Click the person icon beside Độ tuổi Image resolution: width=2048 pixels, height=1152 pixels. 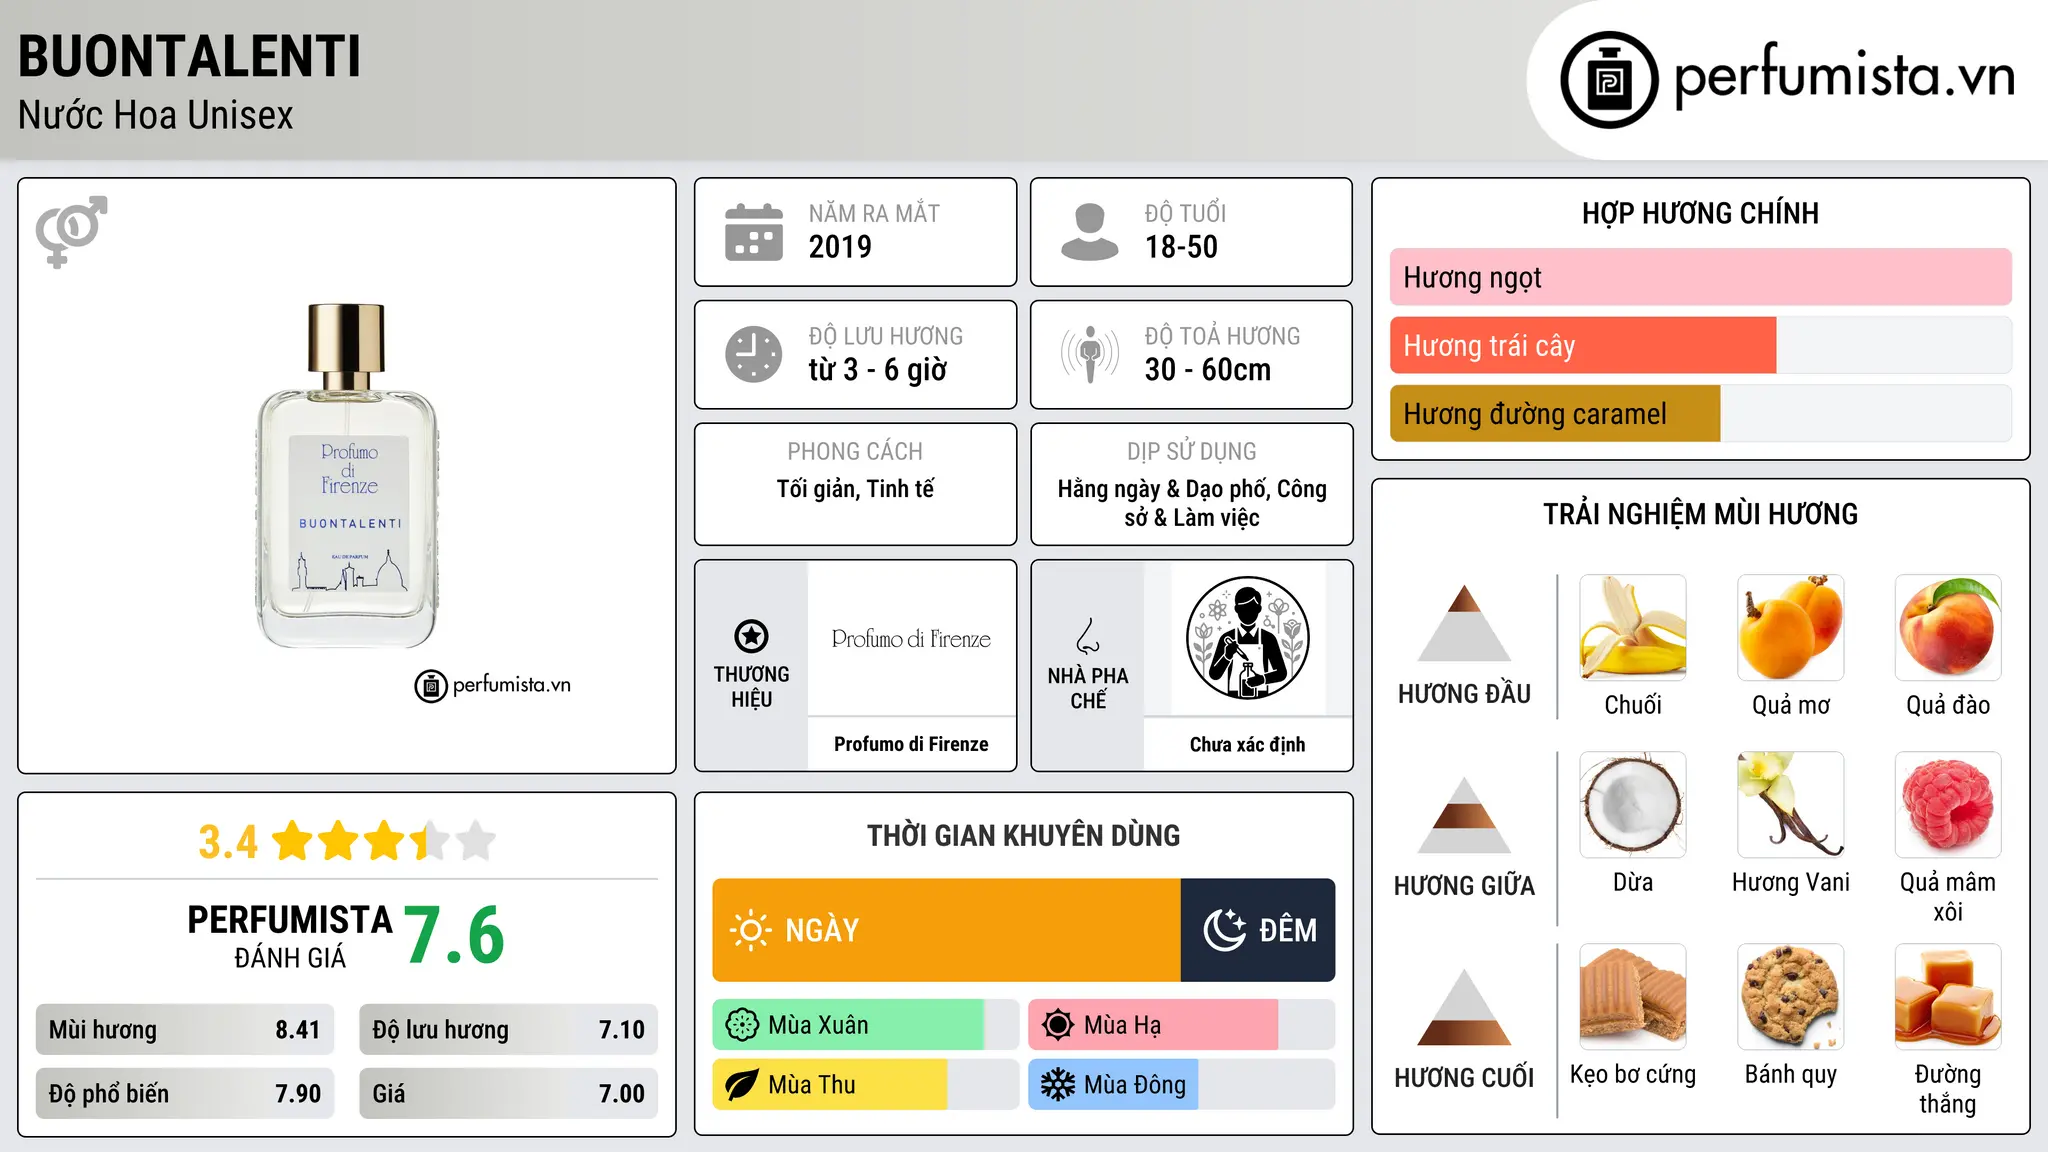[x=1090, y=232]
